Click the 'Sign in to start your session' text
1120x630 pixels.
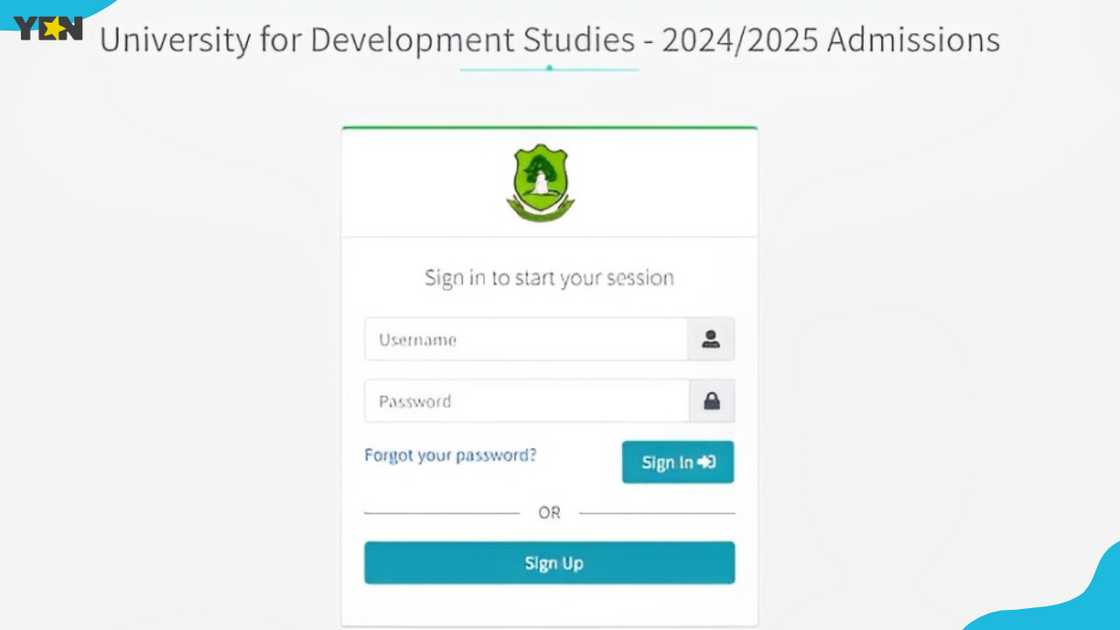tap(549, 278)
